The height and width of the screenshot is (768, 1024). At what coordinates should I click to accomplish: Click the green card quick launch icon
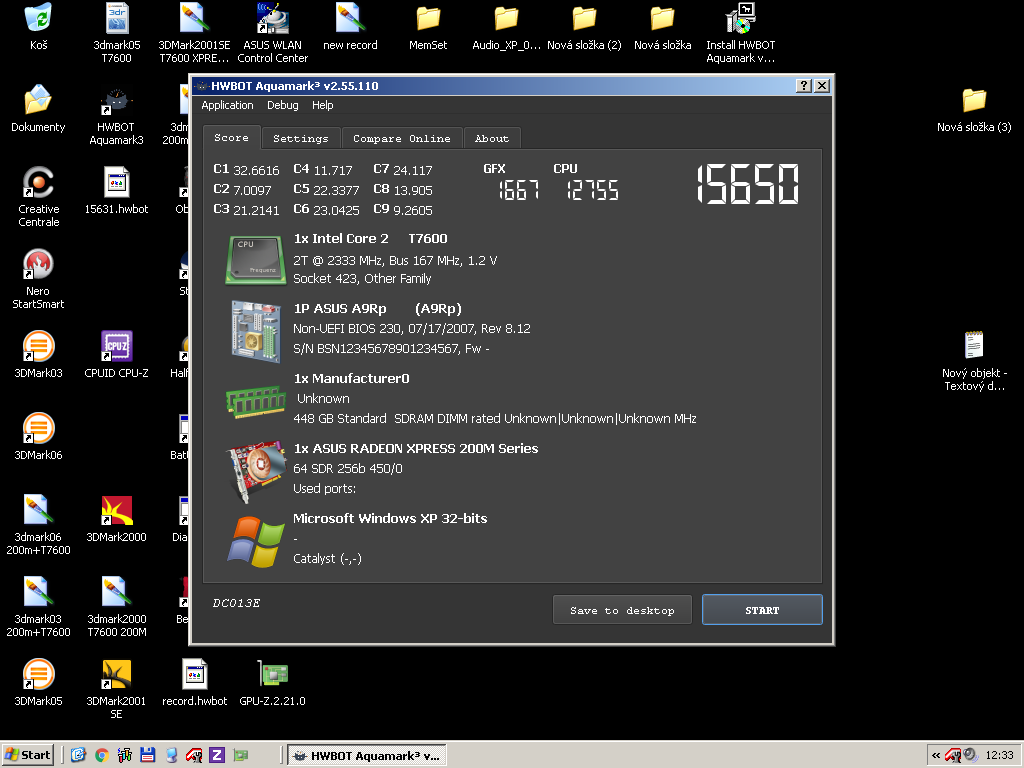(x=240, y=756)
